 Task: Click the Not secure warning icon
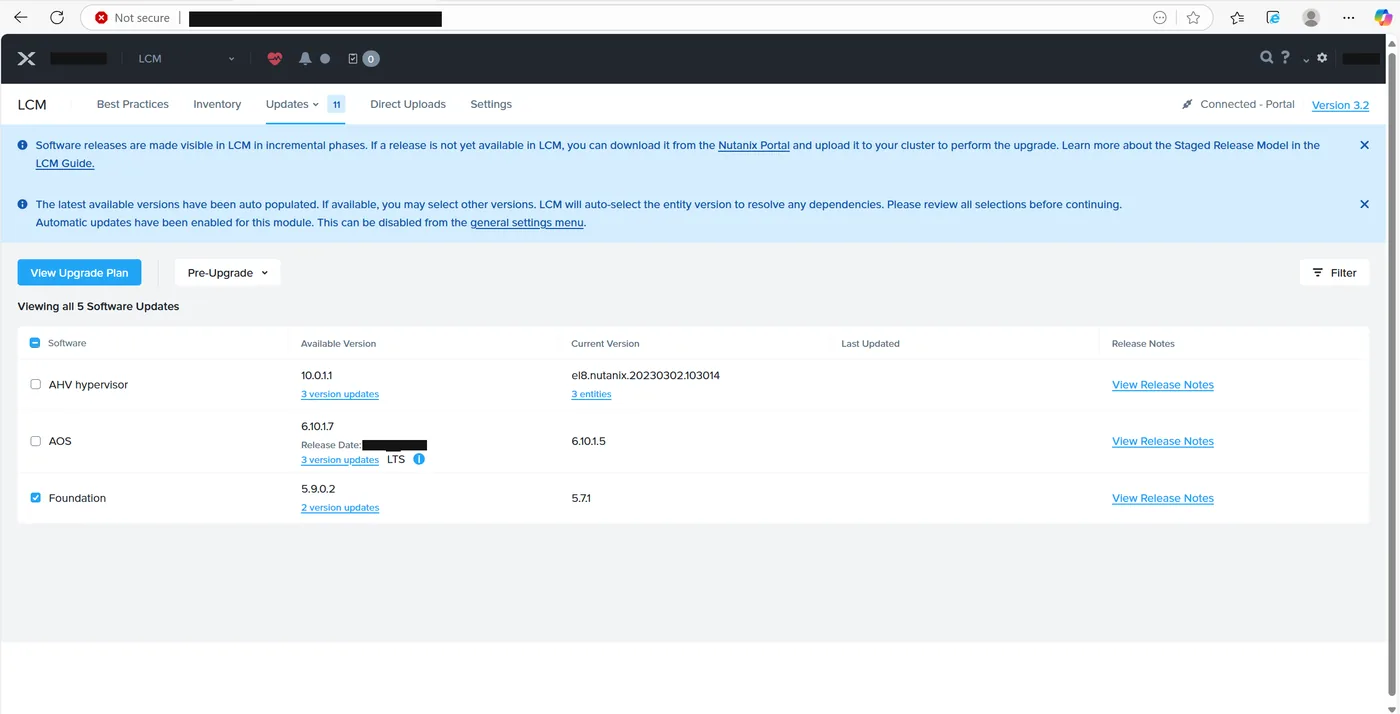[x=101, y=18]
